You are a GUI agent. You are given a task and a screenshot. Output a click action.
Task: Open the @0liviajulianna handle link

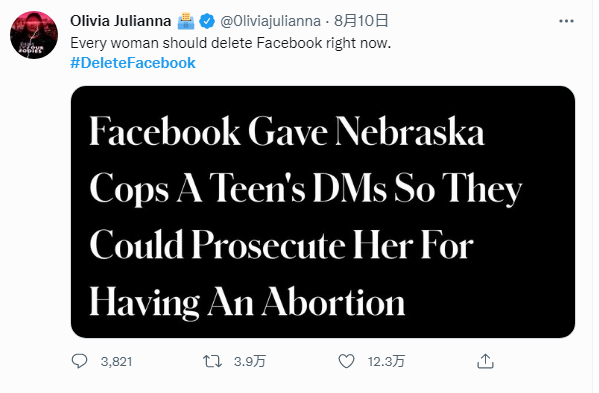tap(270, 21)
